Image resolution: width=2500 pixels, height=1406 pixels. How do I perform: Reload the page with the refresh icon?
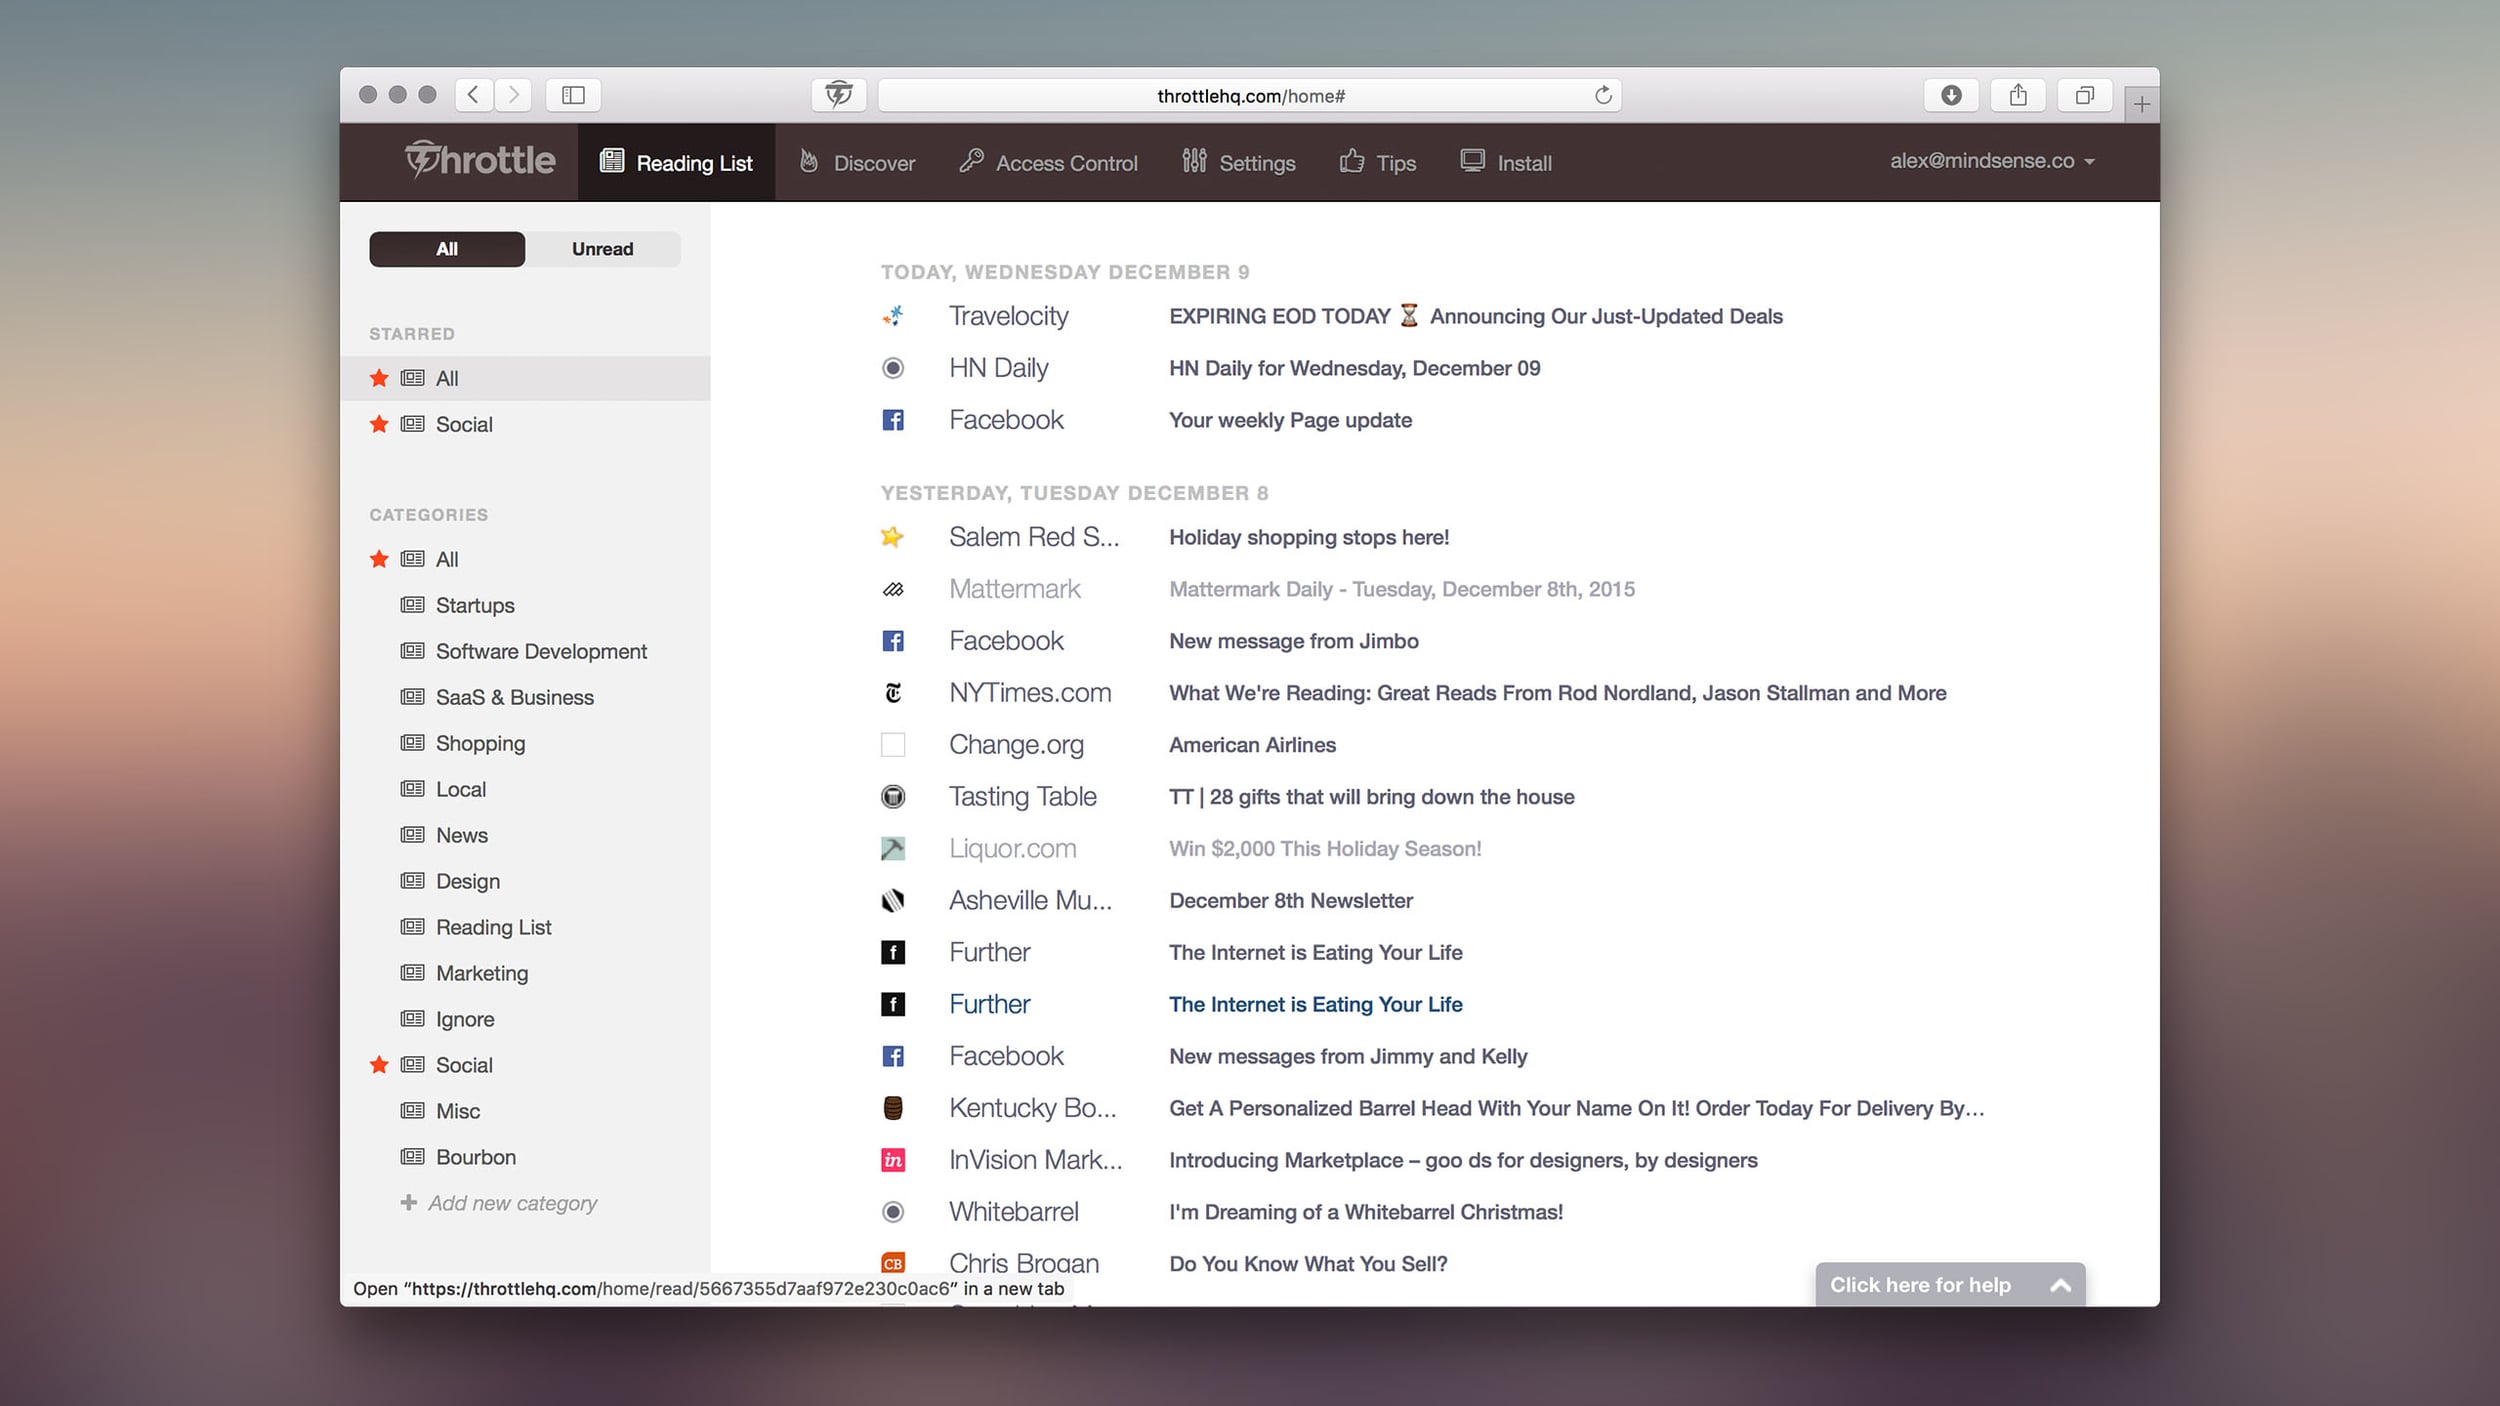pyautogui.click(x=1603, y=95)
